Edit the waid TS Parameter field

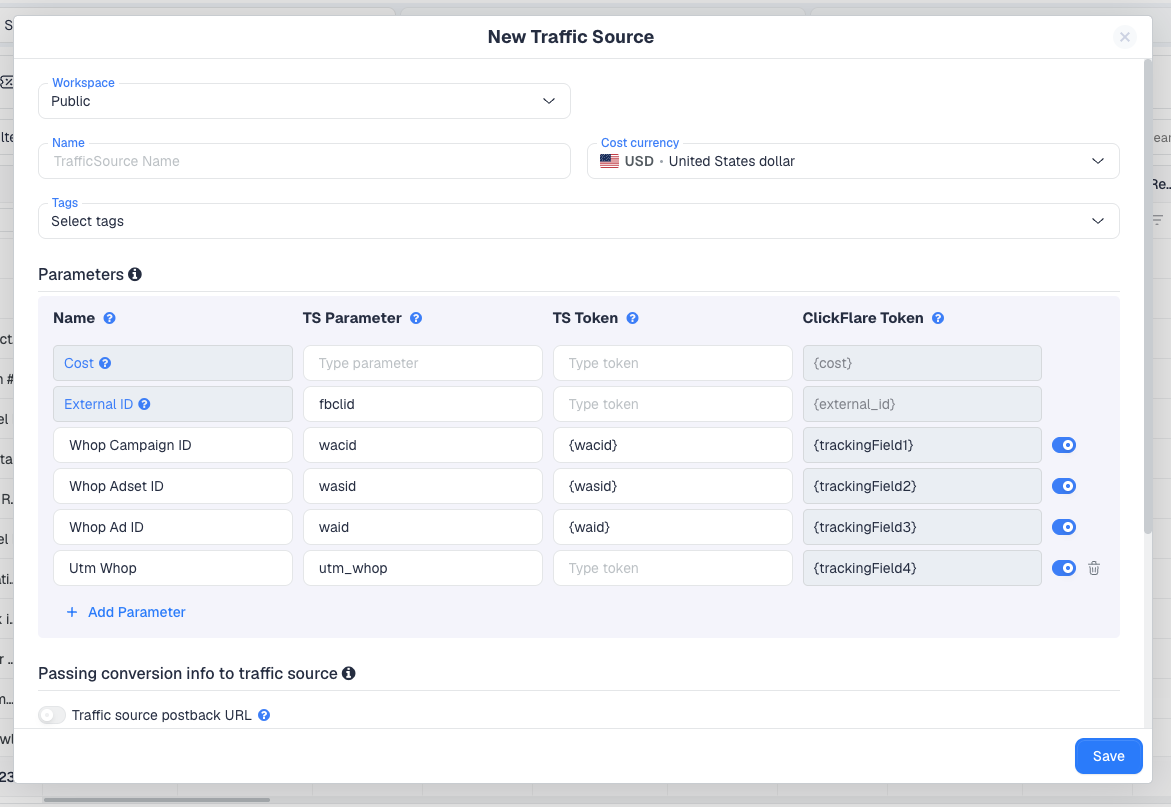pyautogui.click(x=423, y=527)
